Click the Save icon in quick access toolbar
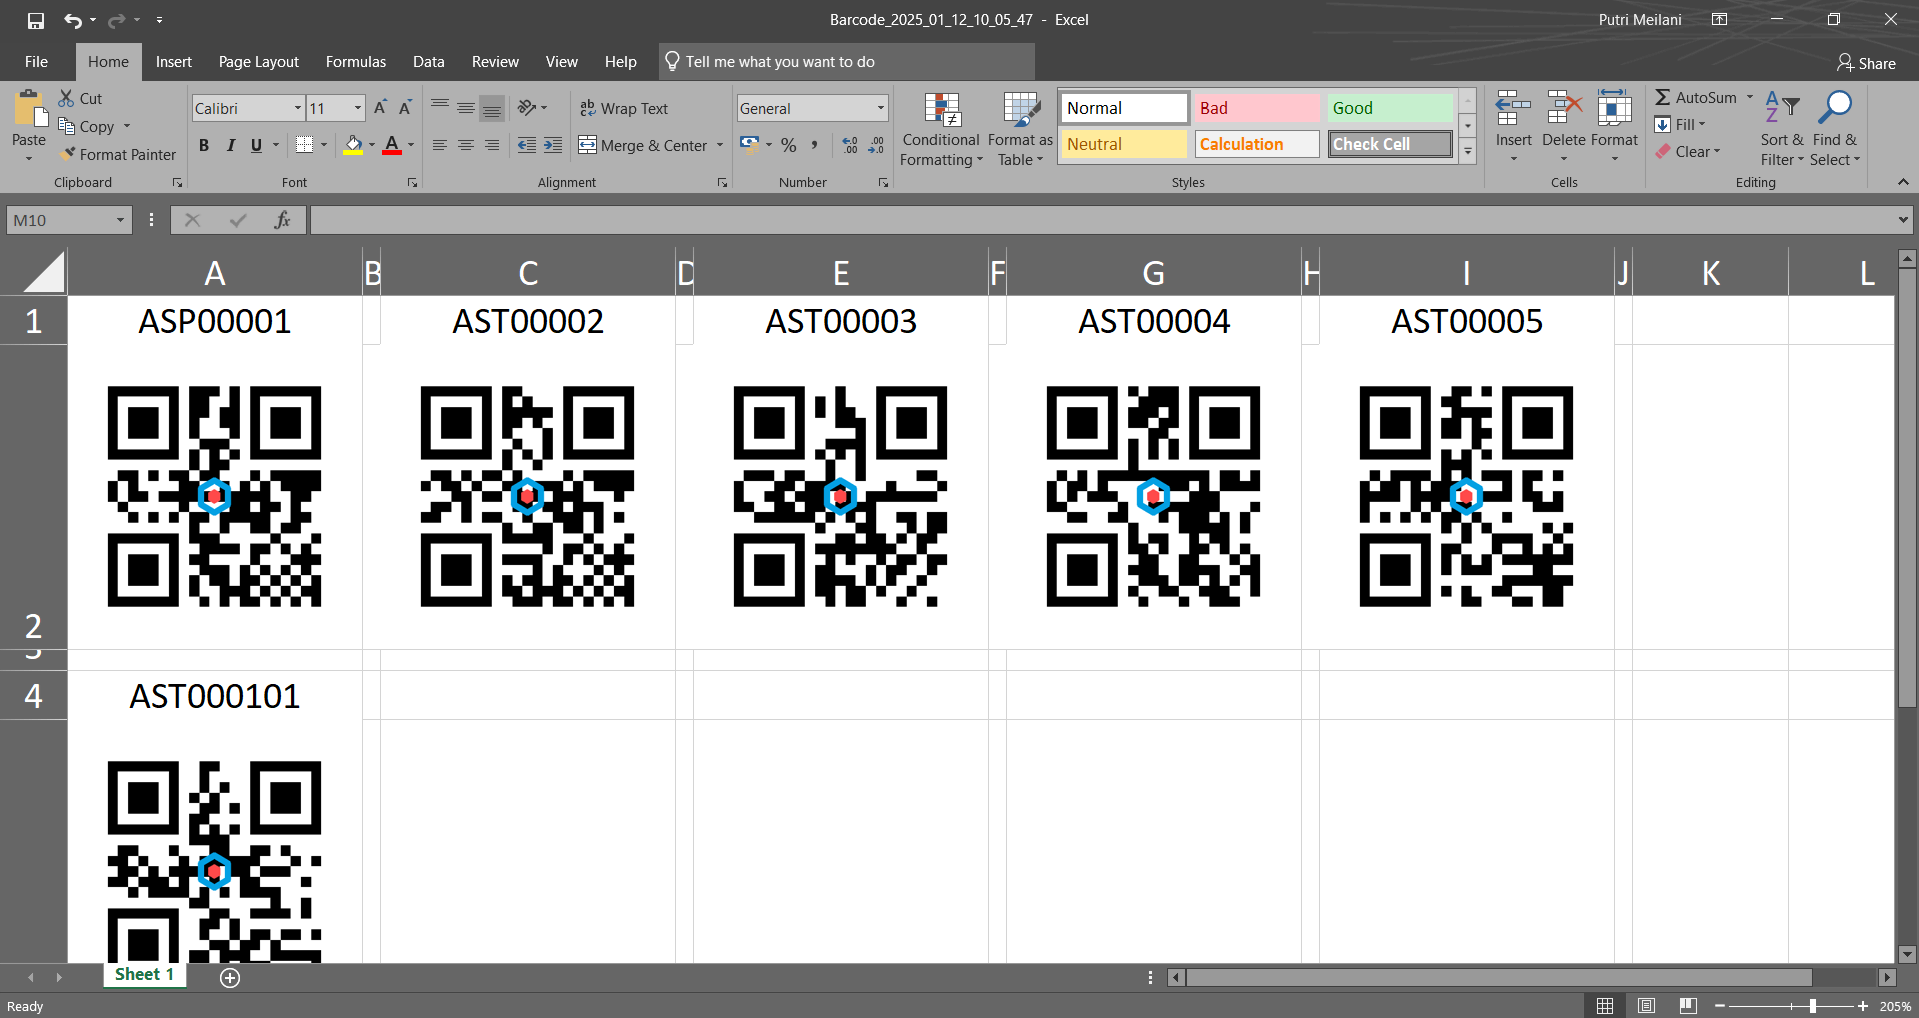Viewport: 1919px width, 1018px height. tap(36, 20)
